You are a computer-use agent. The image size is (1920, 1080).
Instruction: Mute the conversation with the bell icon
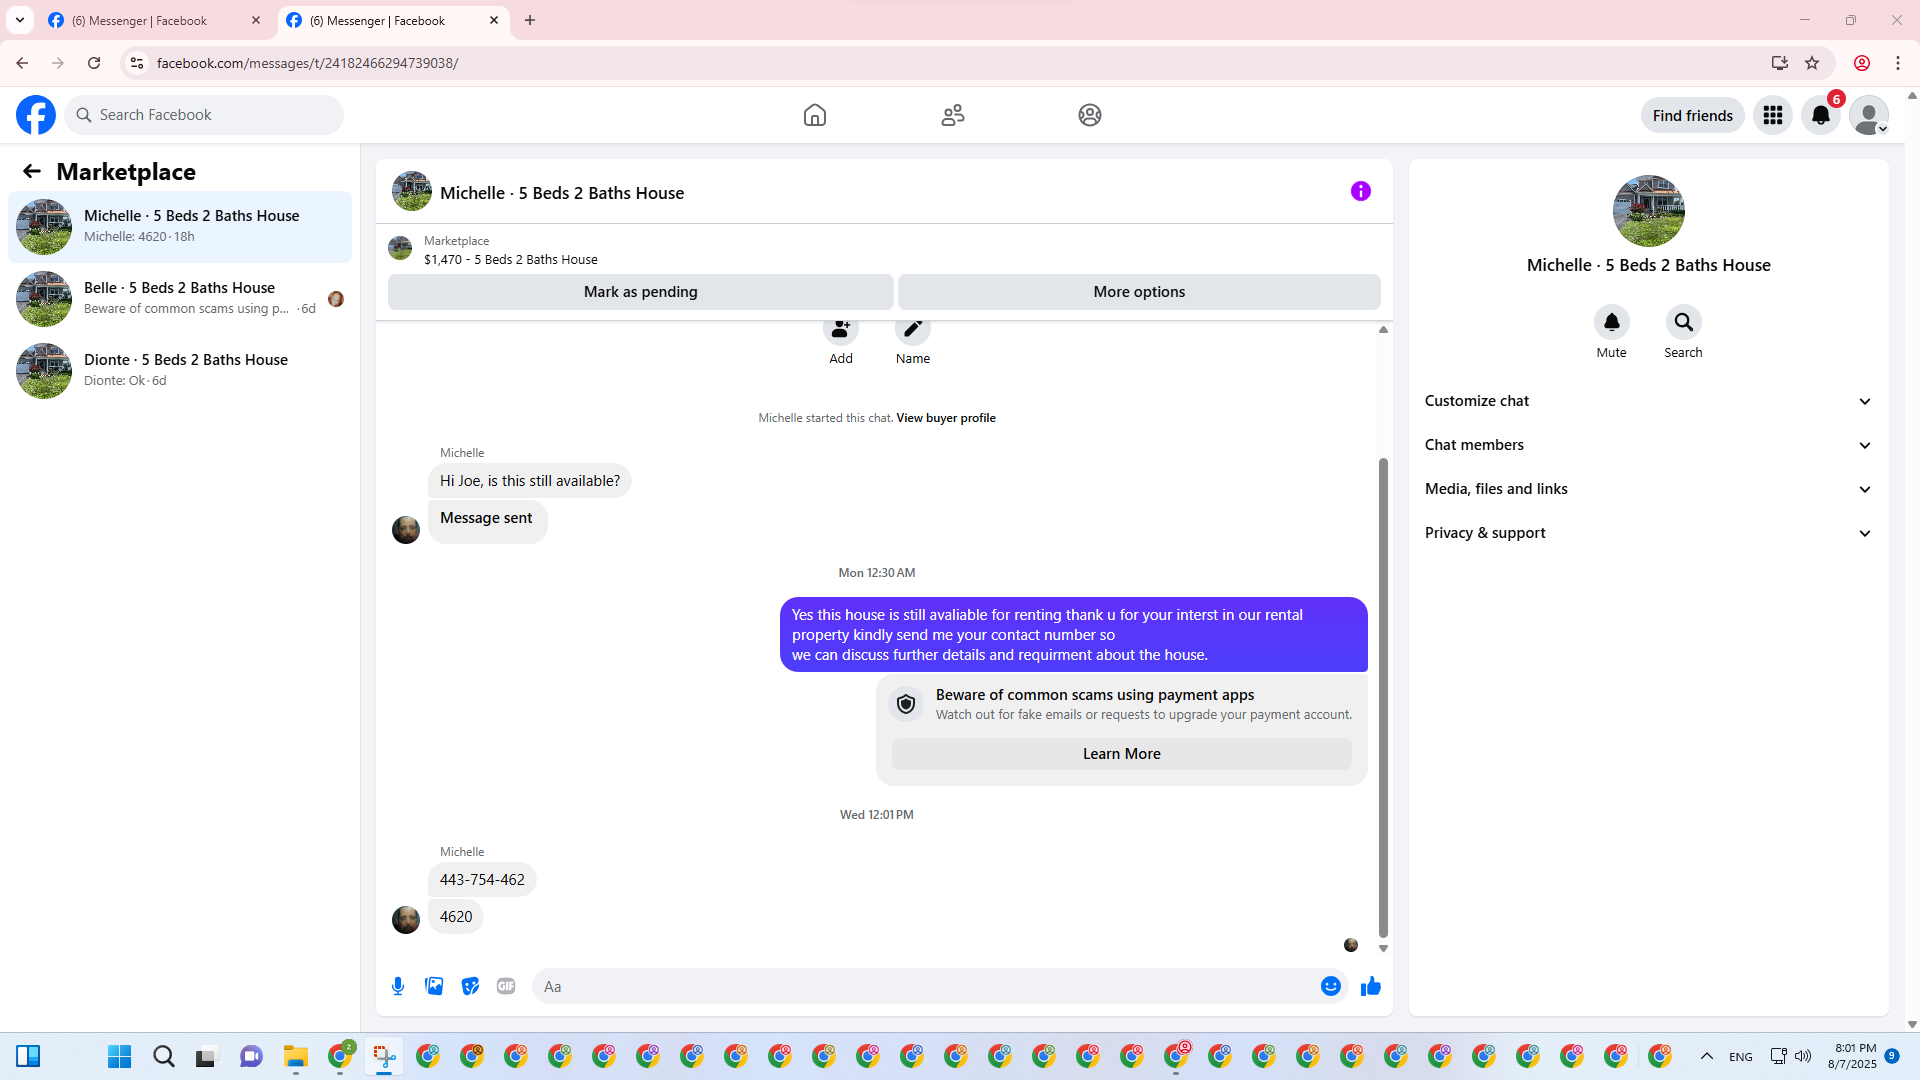click(x=1612, y=322)
